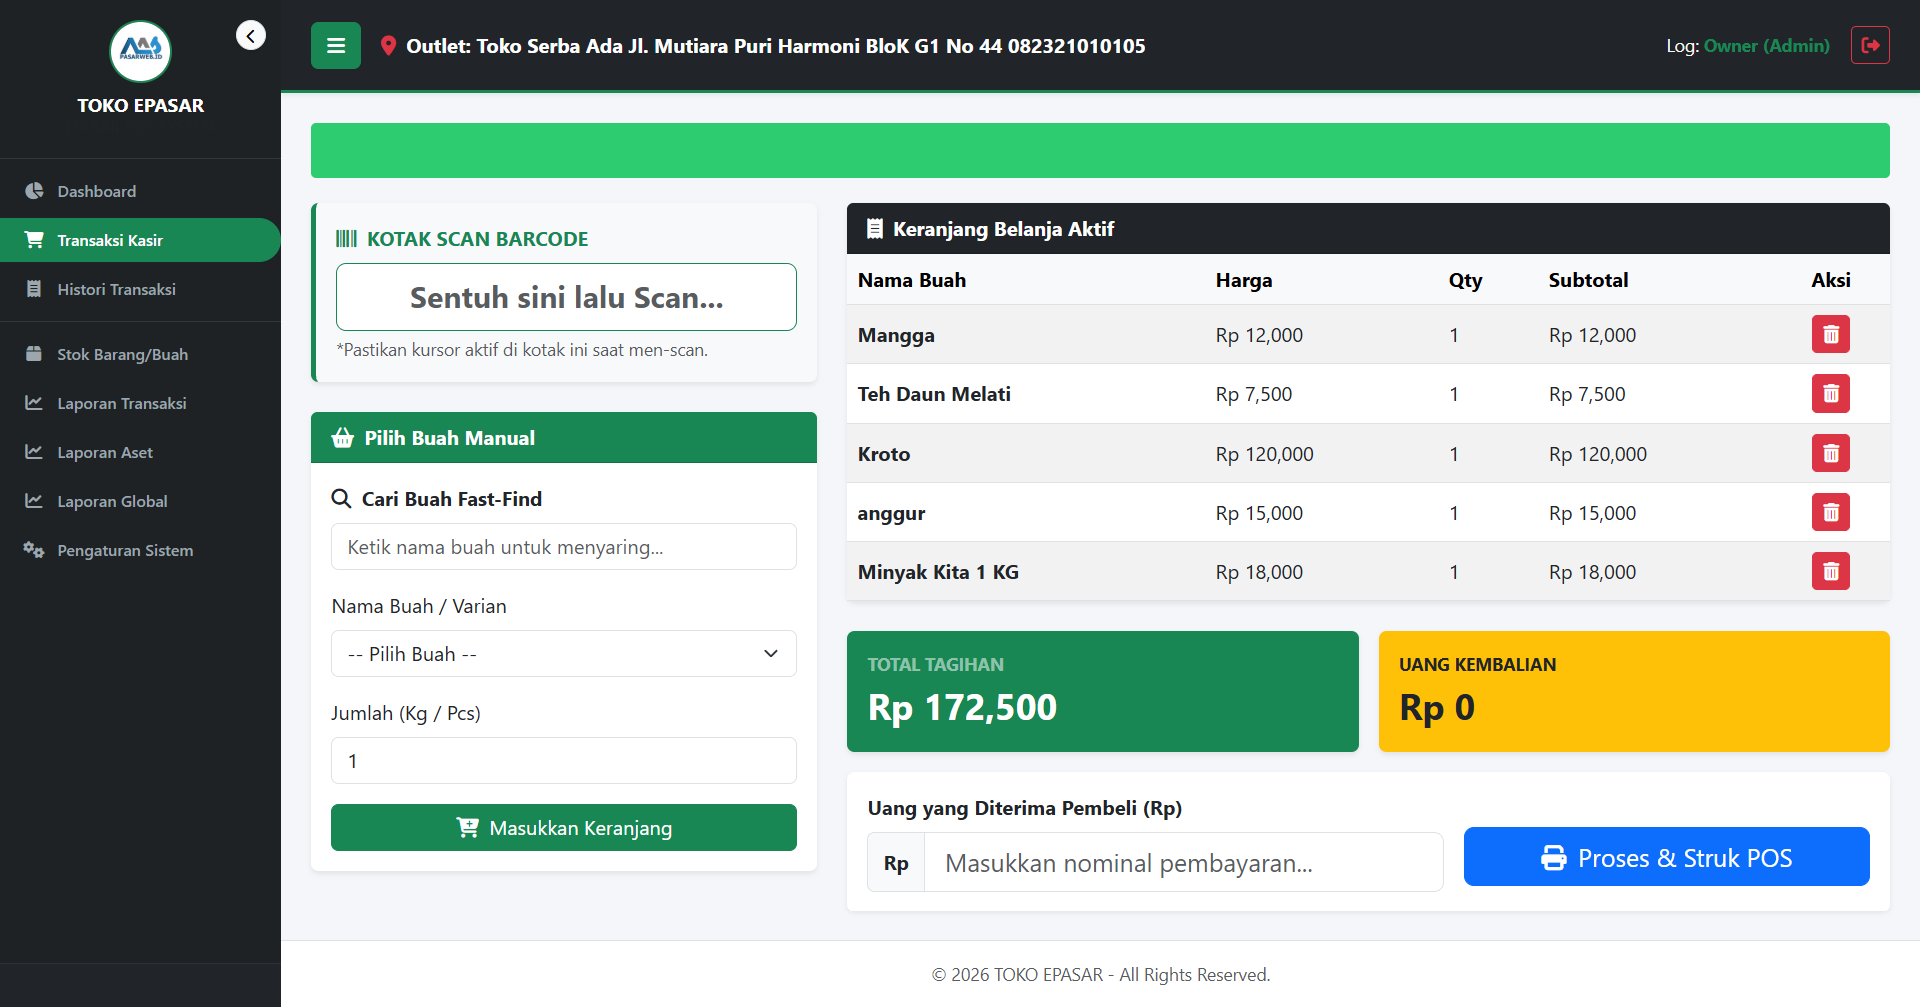Click the receipt icon in Keranjang Belanja Aktif

coord(875,229)
